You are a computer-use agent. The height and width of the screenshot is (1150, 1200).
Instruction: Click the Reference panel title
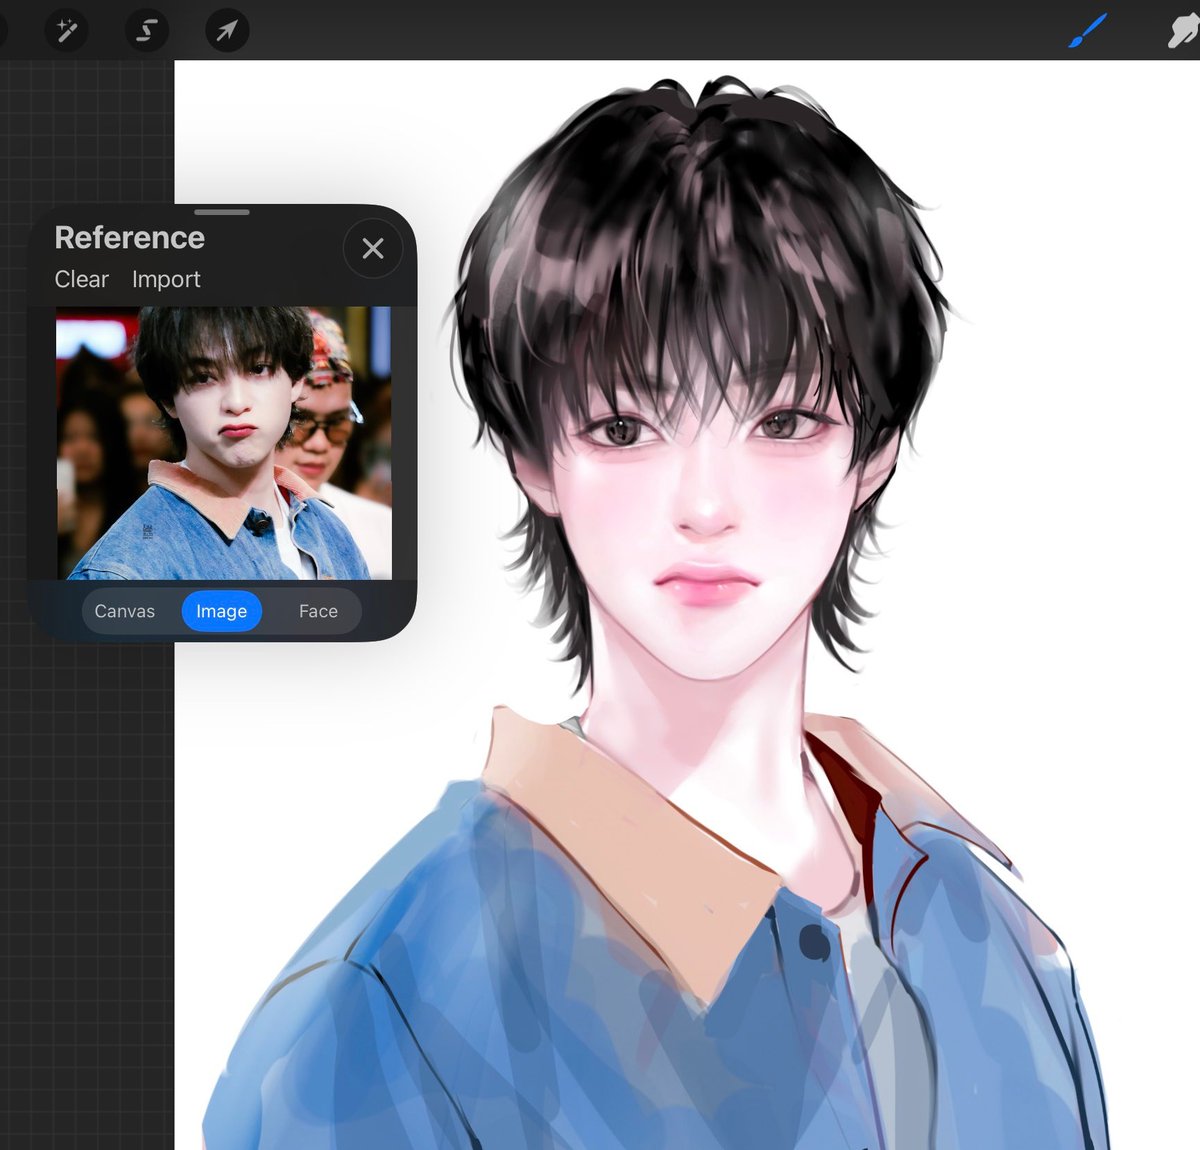pos(129,237)
